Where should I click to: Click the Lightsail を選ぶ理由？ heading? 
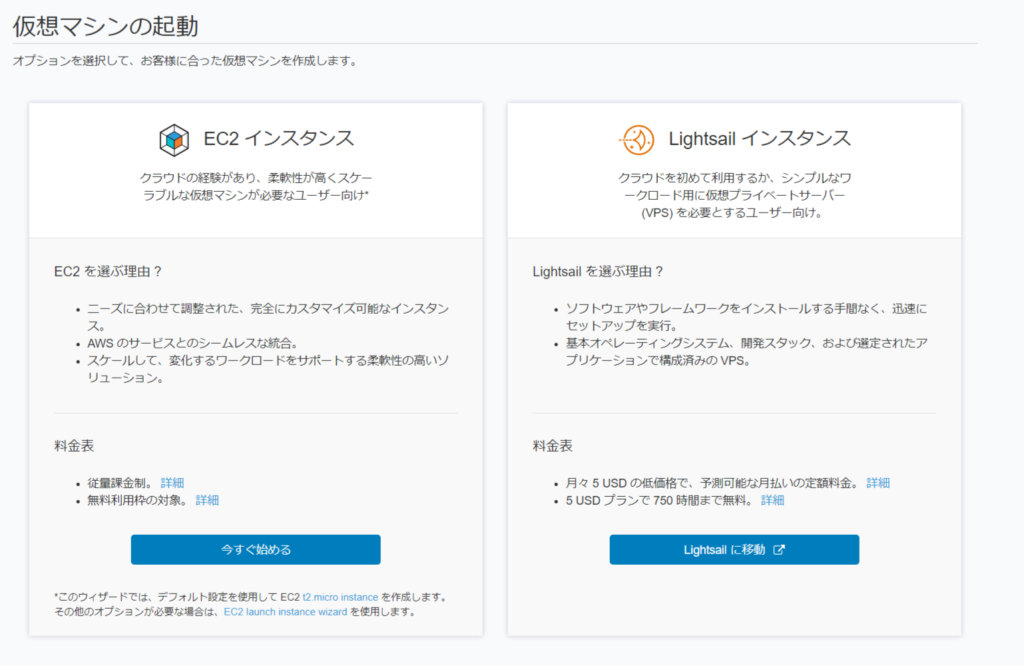click(598, 272)
